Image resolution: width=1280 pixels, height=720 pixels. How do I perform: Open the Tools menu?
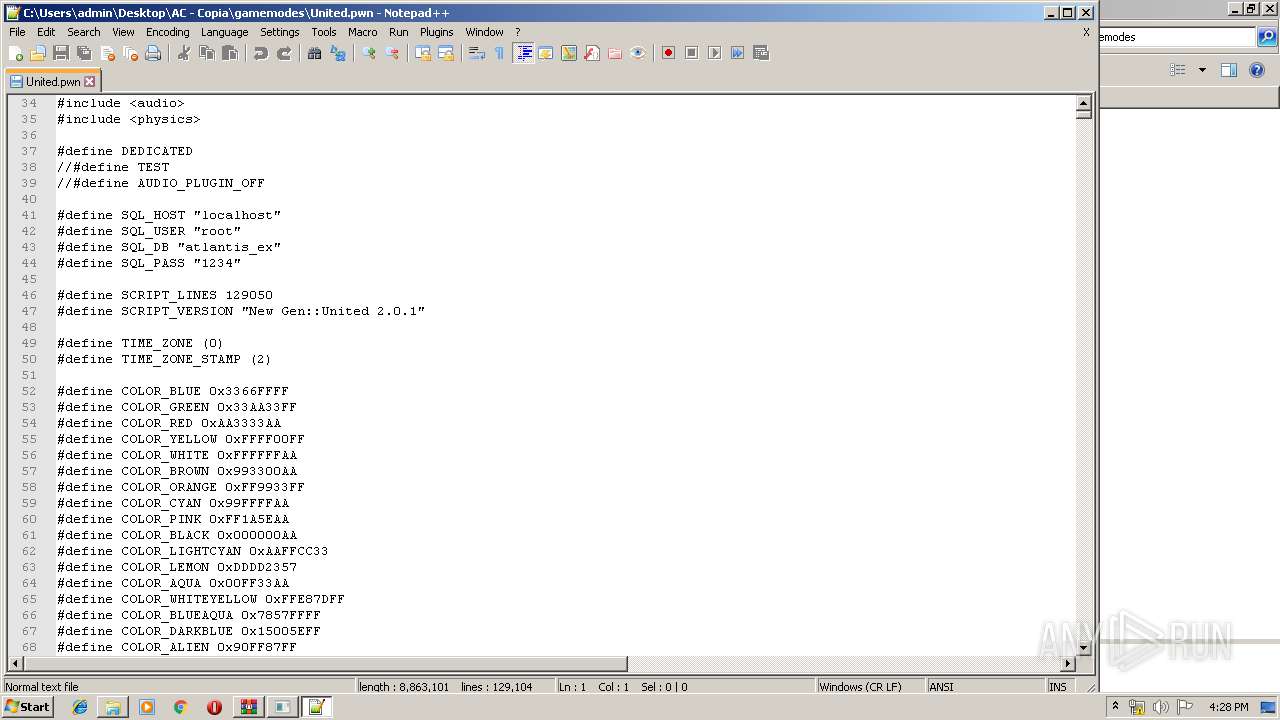(x=324, y=32)
